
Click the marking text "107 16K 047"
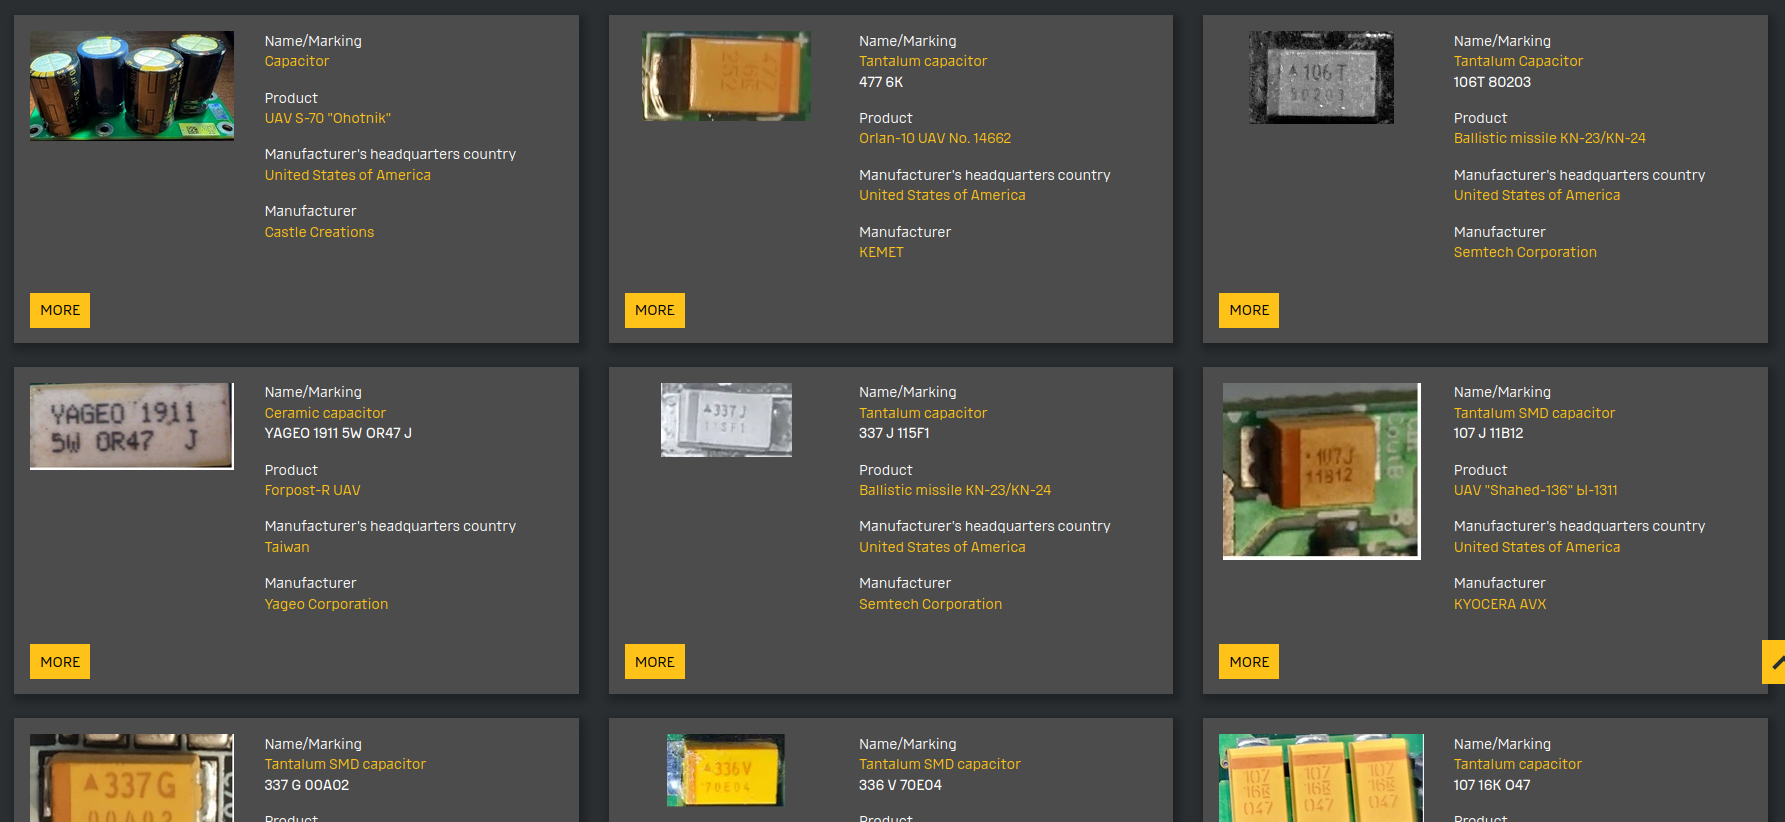(x=1491, y=785)
